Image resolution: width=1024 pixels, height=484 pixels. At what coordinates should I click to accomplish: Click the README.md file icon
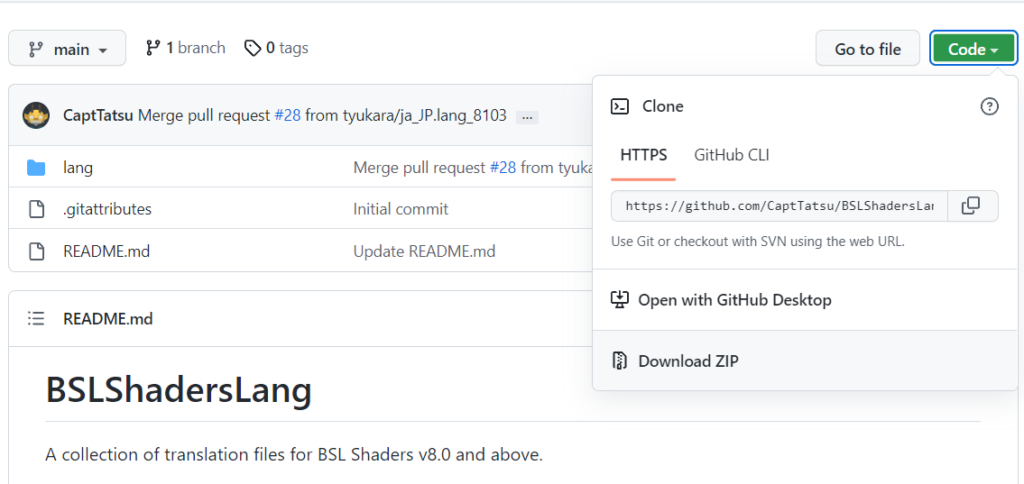coord(36,251)
